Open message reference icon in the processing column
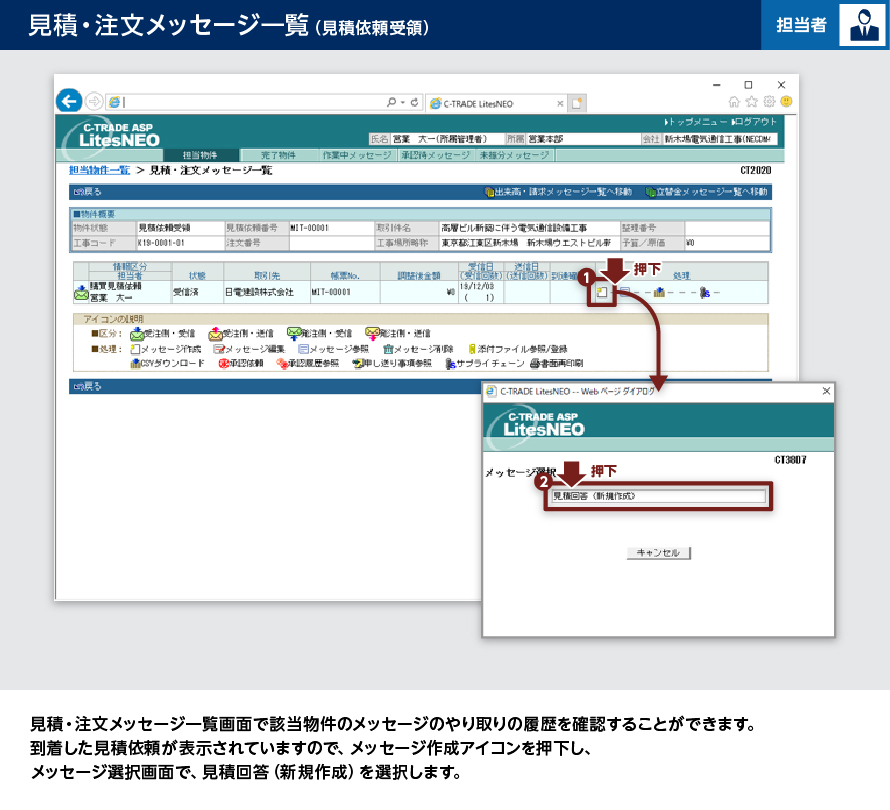Screen dimensions: 890x810 625,293
